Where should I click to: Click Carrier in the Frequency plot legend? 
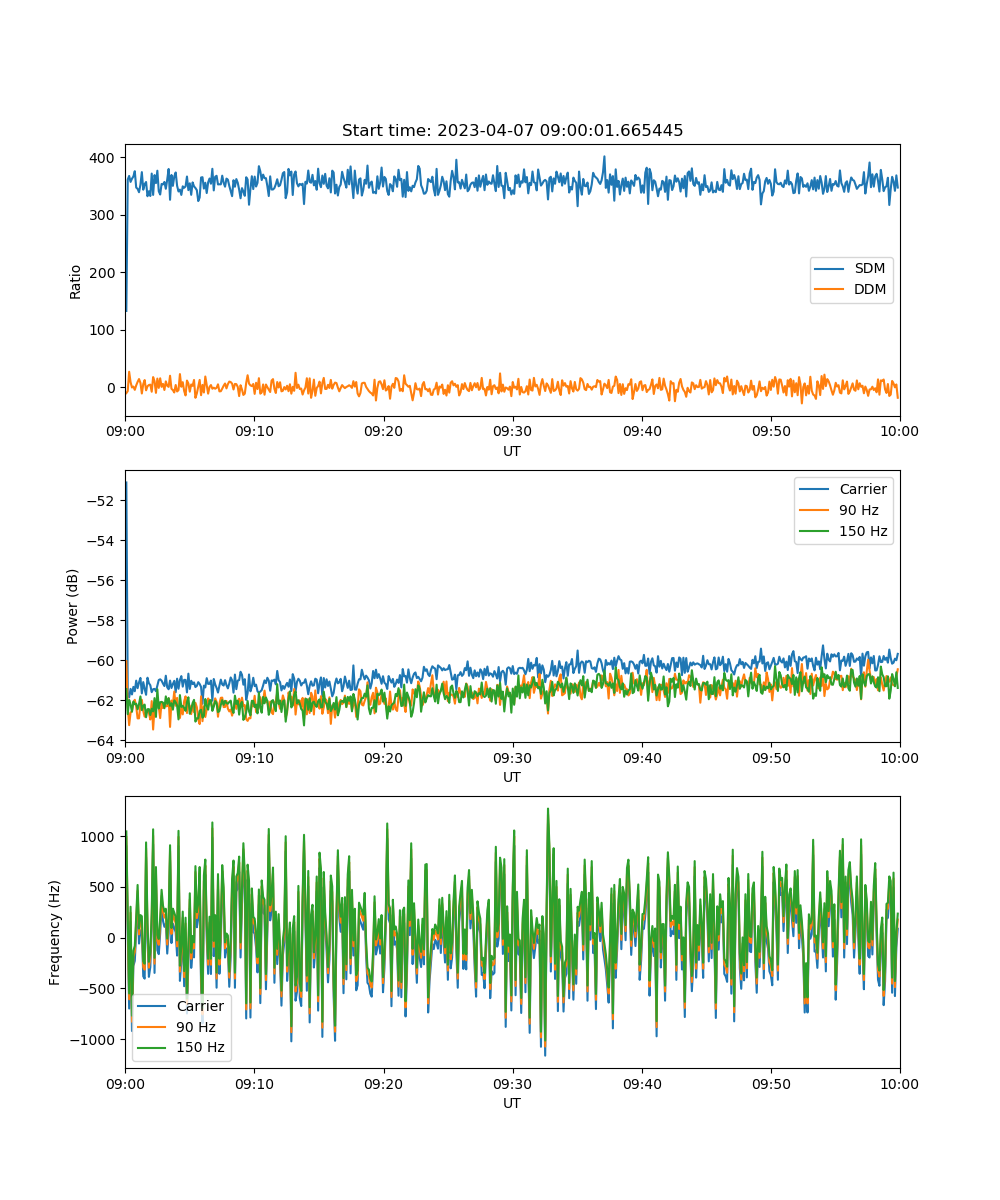pos(200,1006)
